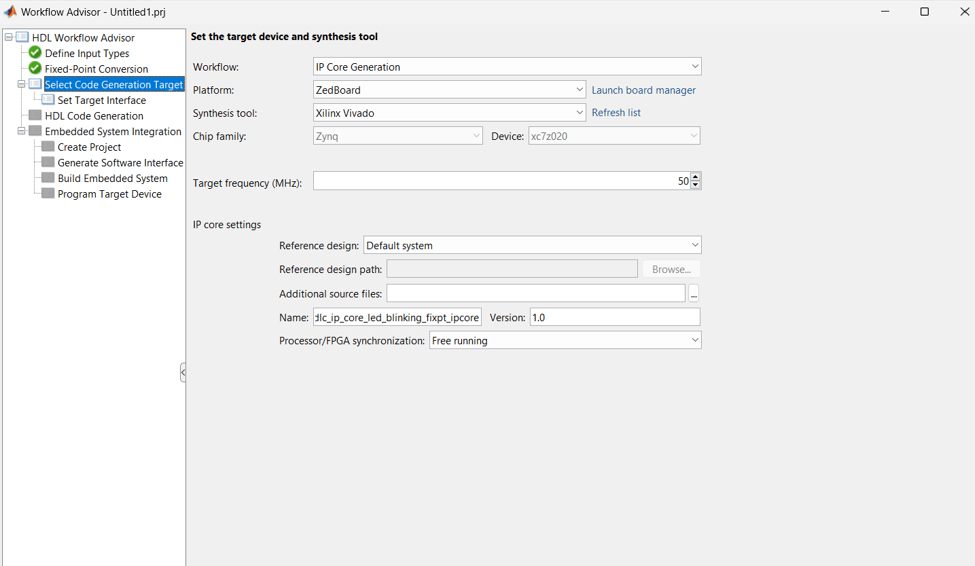Increase target frequency with the up arrow
The image size is (975, 566).
point(696,177)
